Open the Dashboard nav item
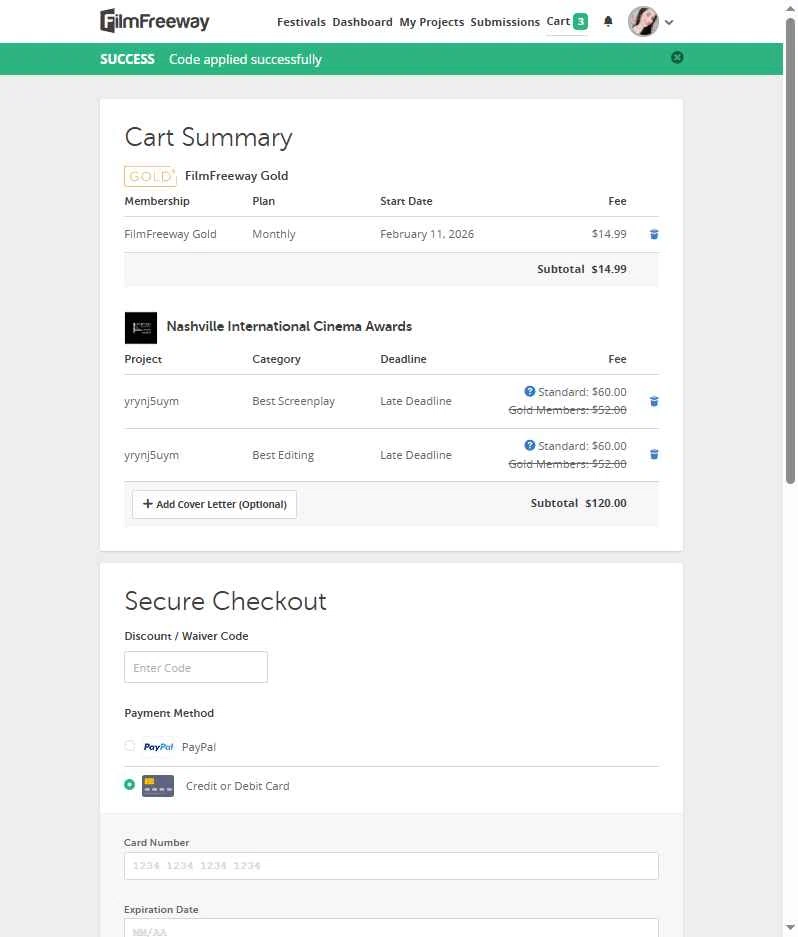The height and width of the screenshot is (937, 798). point(362,22)
